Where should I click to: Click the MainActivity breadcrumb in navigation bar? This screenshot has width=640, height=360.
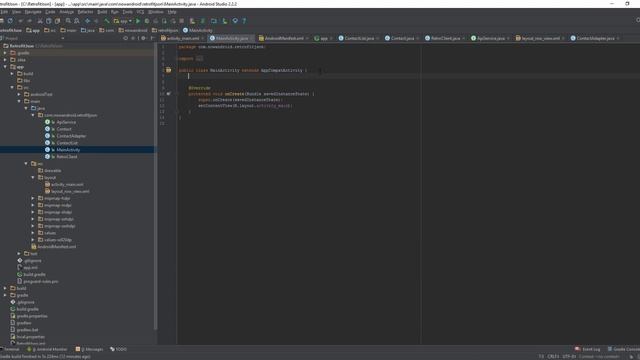tap(198, 30)
